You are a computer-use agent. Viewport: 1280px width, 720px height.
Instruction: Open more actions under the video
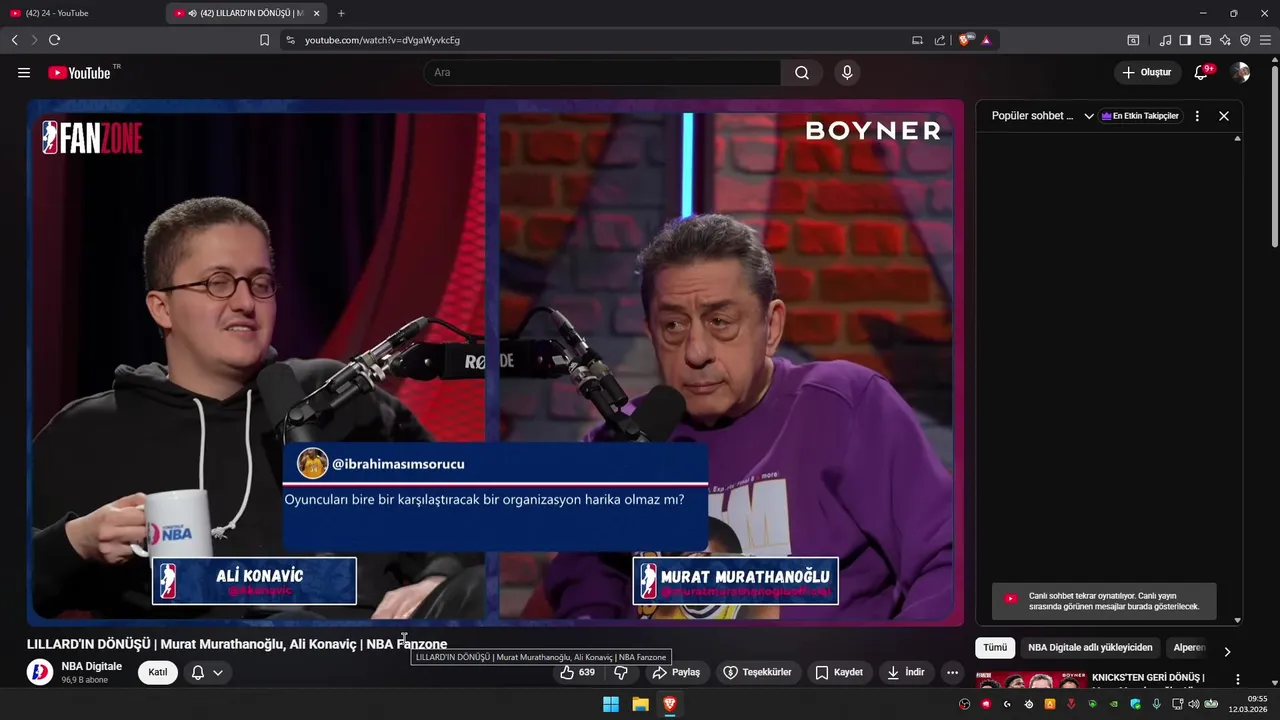coord(952,672)
